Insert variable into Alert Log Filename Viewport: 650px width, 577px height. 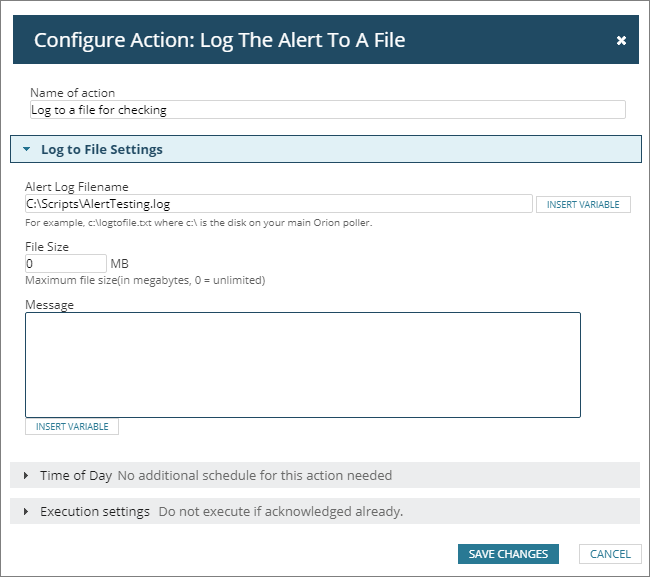[583, 204]
